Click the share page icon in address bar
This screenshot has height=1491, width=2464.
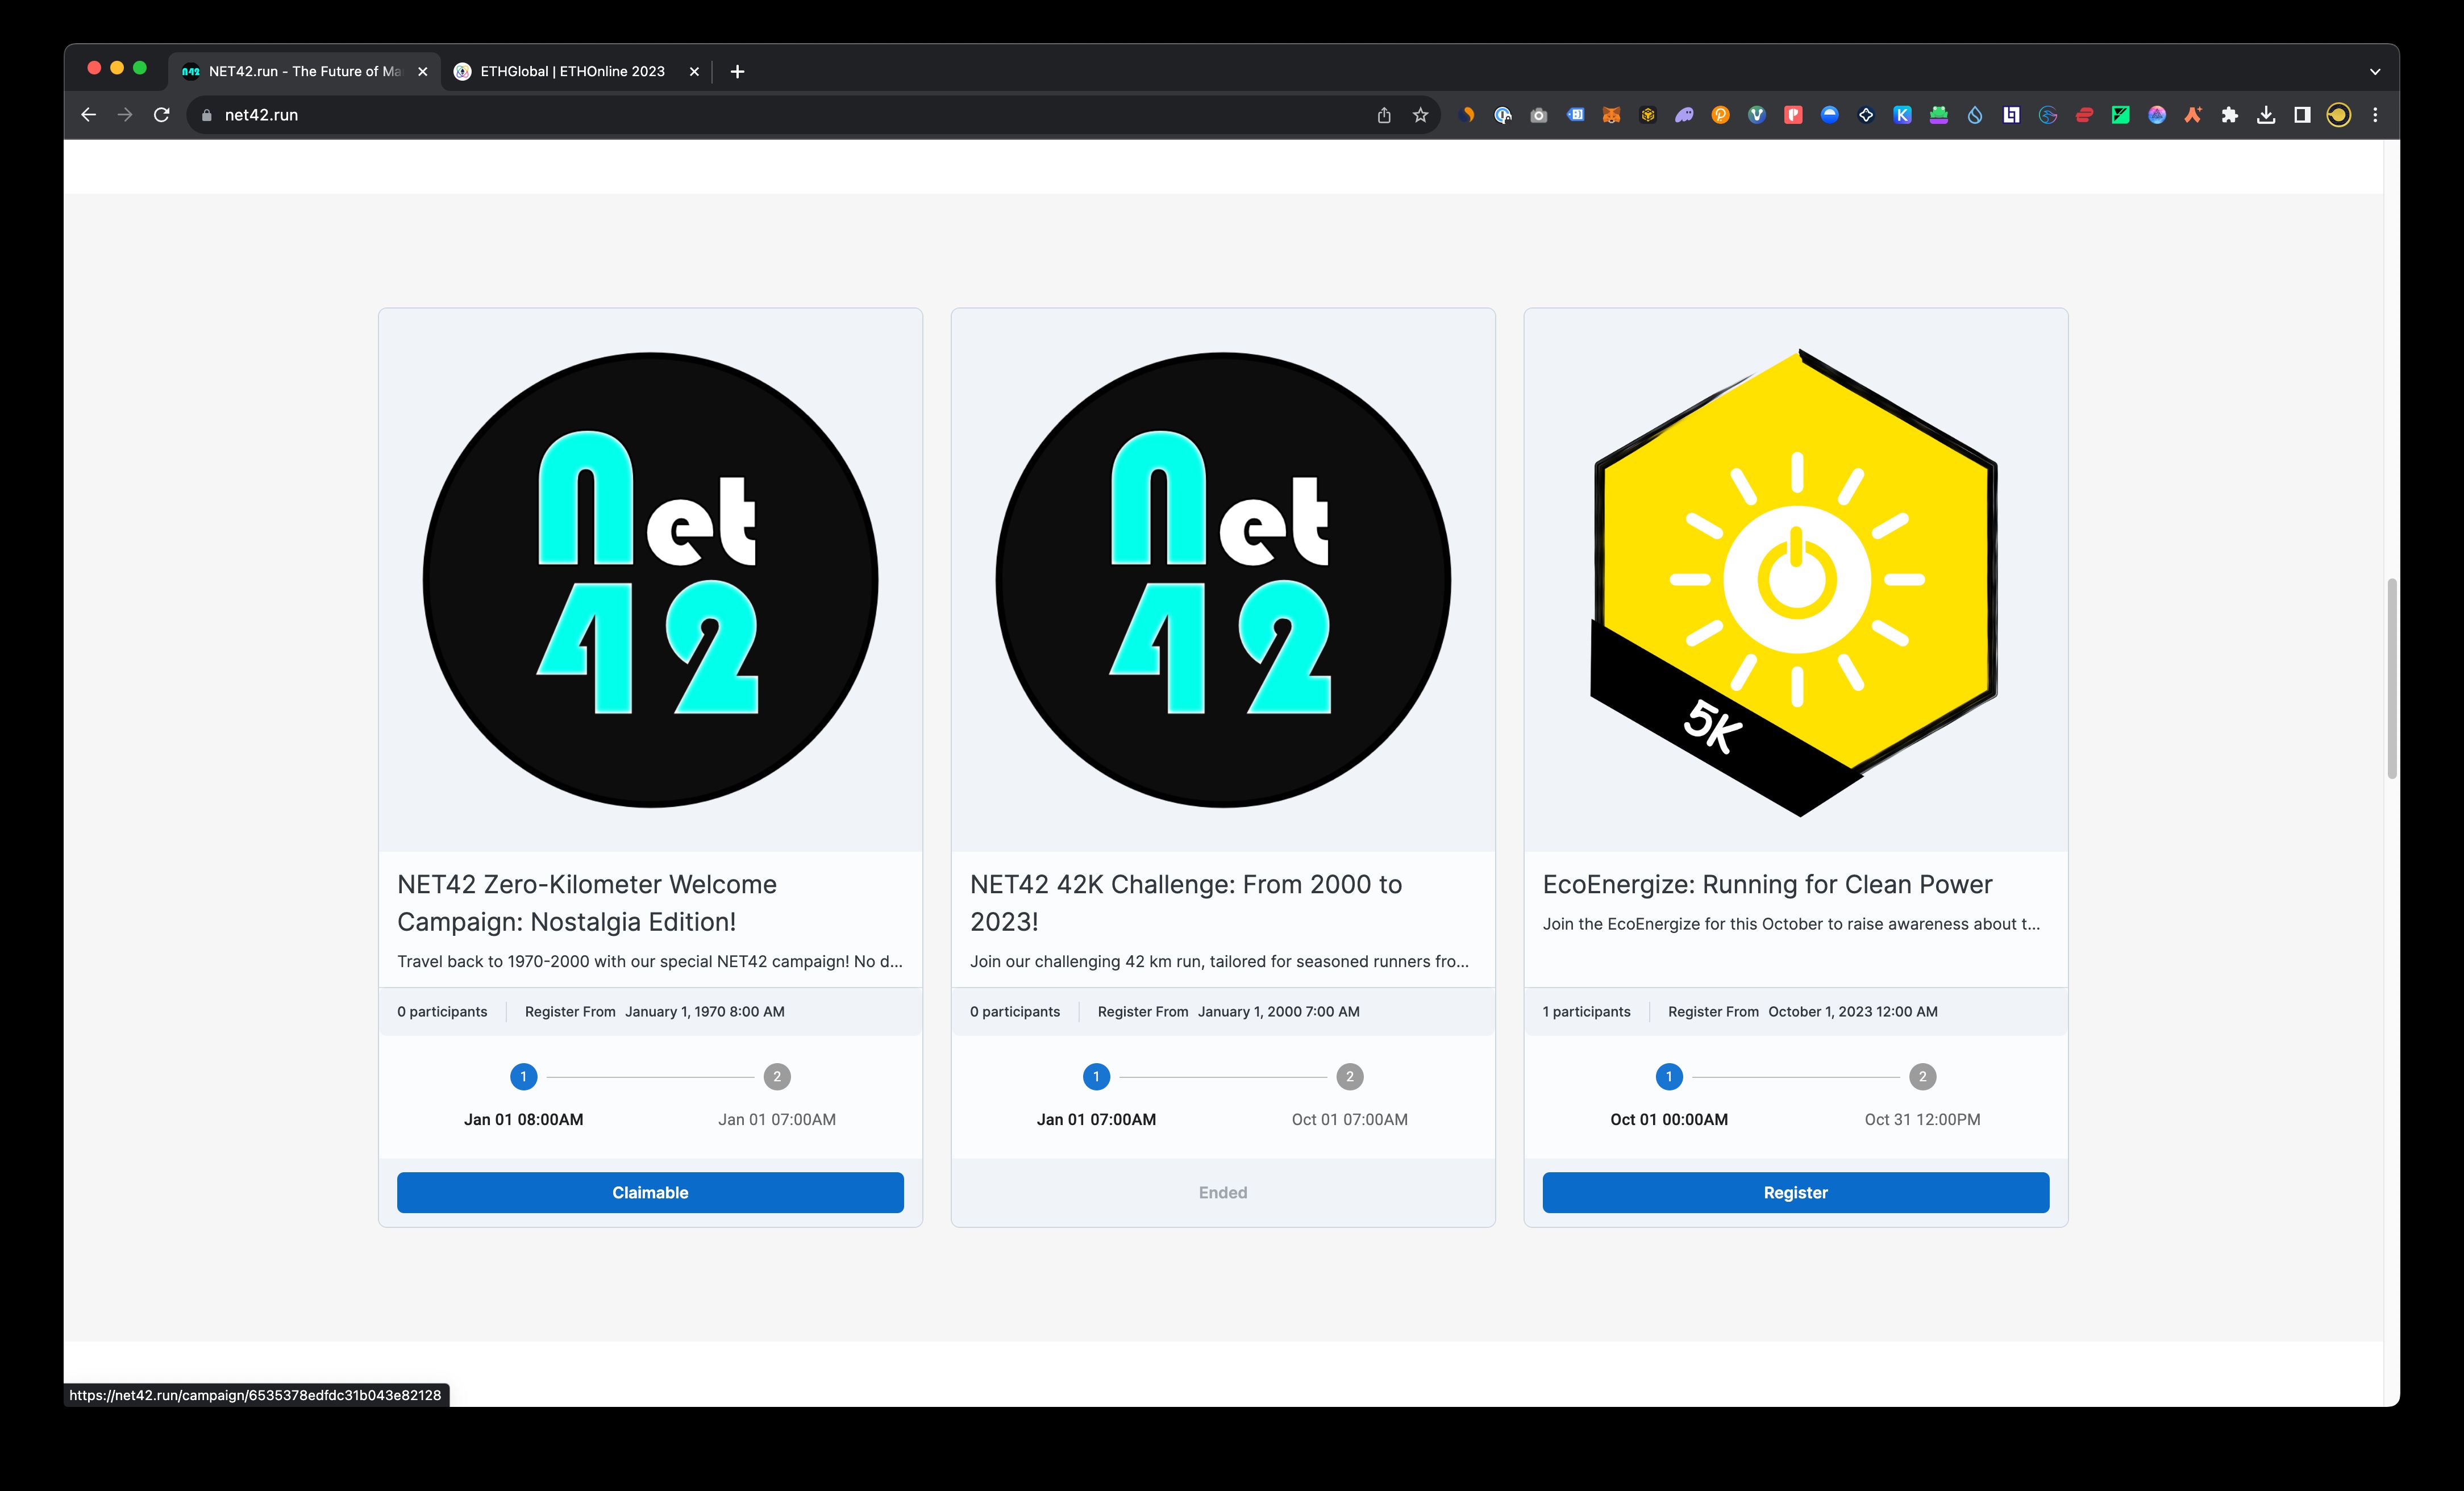[x=1384, y=115]
